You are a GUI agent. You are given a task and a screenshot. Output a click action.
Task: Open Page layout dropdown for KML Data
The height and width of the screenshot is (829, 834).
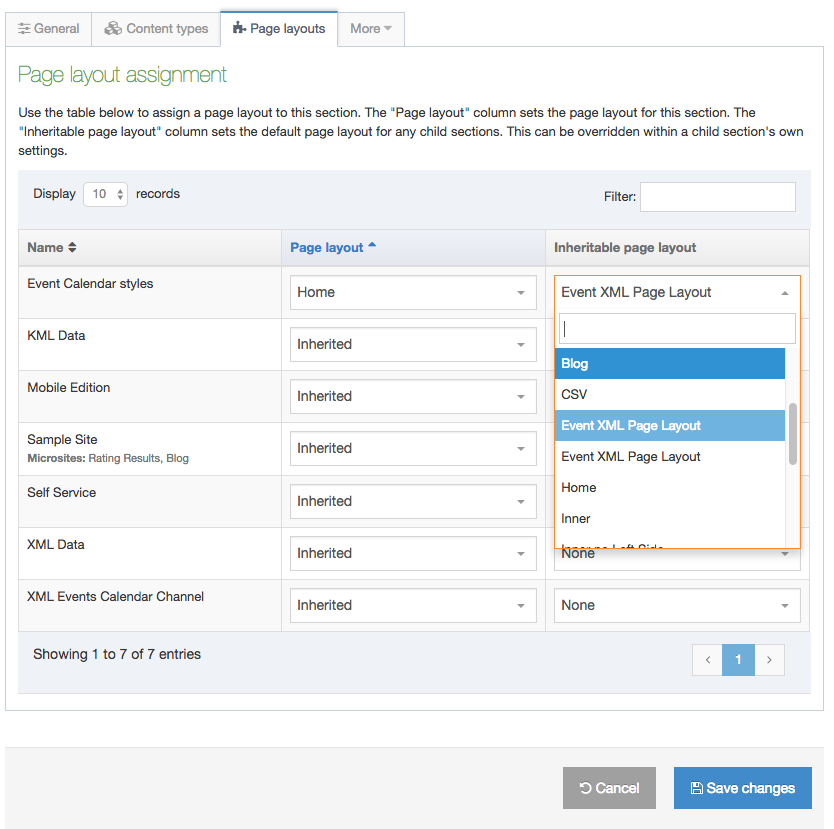click(411, 344)
